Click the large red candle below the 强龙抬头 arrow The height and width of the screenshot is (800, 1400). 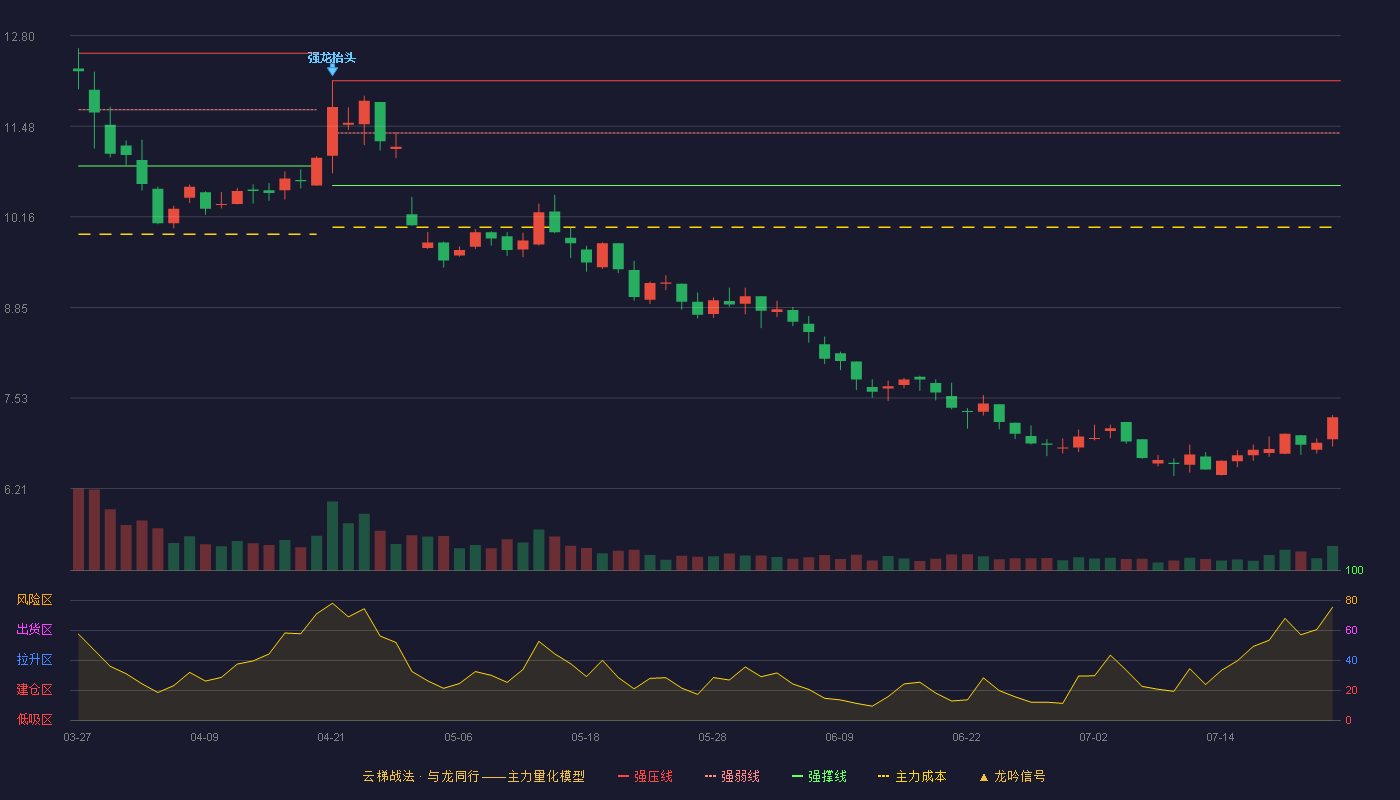point(332,131)
